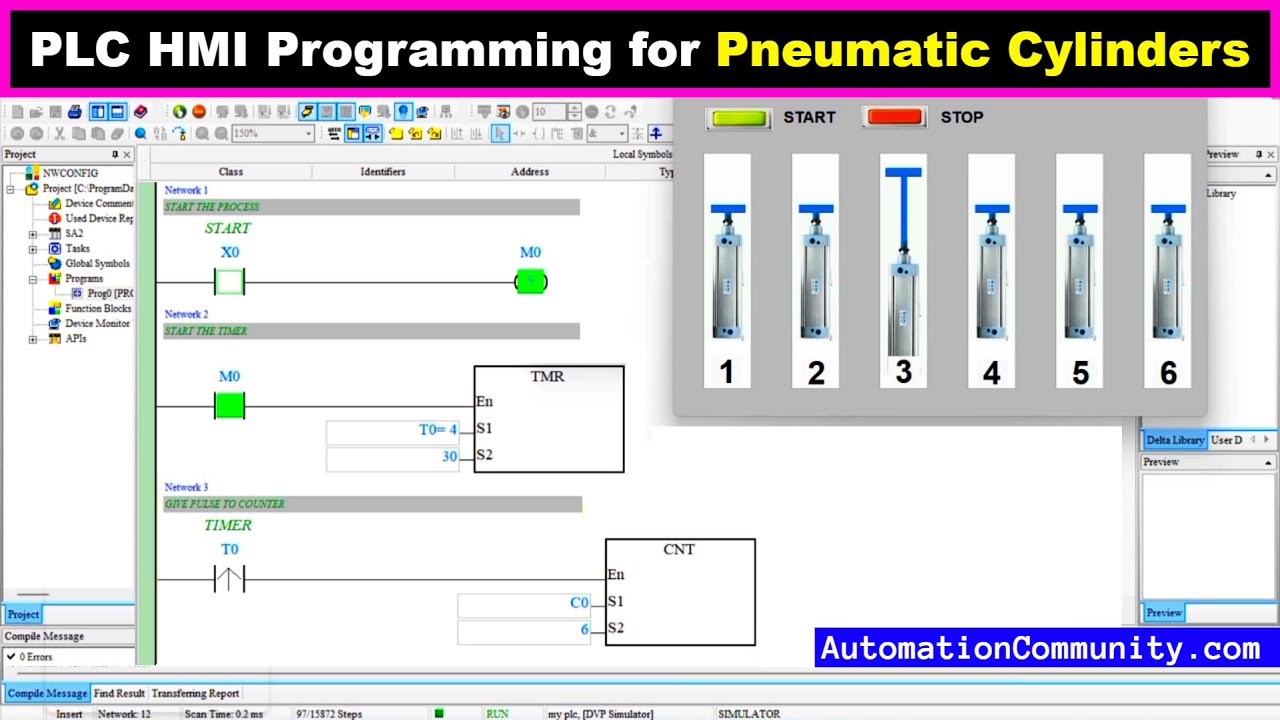Viewport: 1280px width, 720px height.
Task: Click the TMR function block
Action: (549, 419)
